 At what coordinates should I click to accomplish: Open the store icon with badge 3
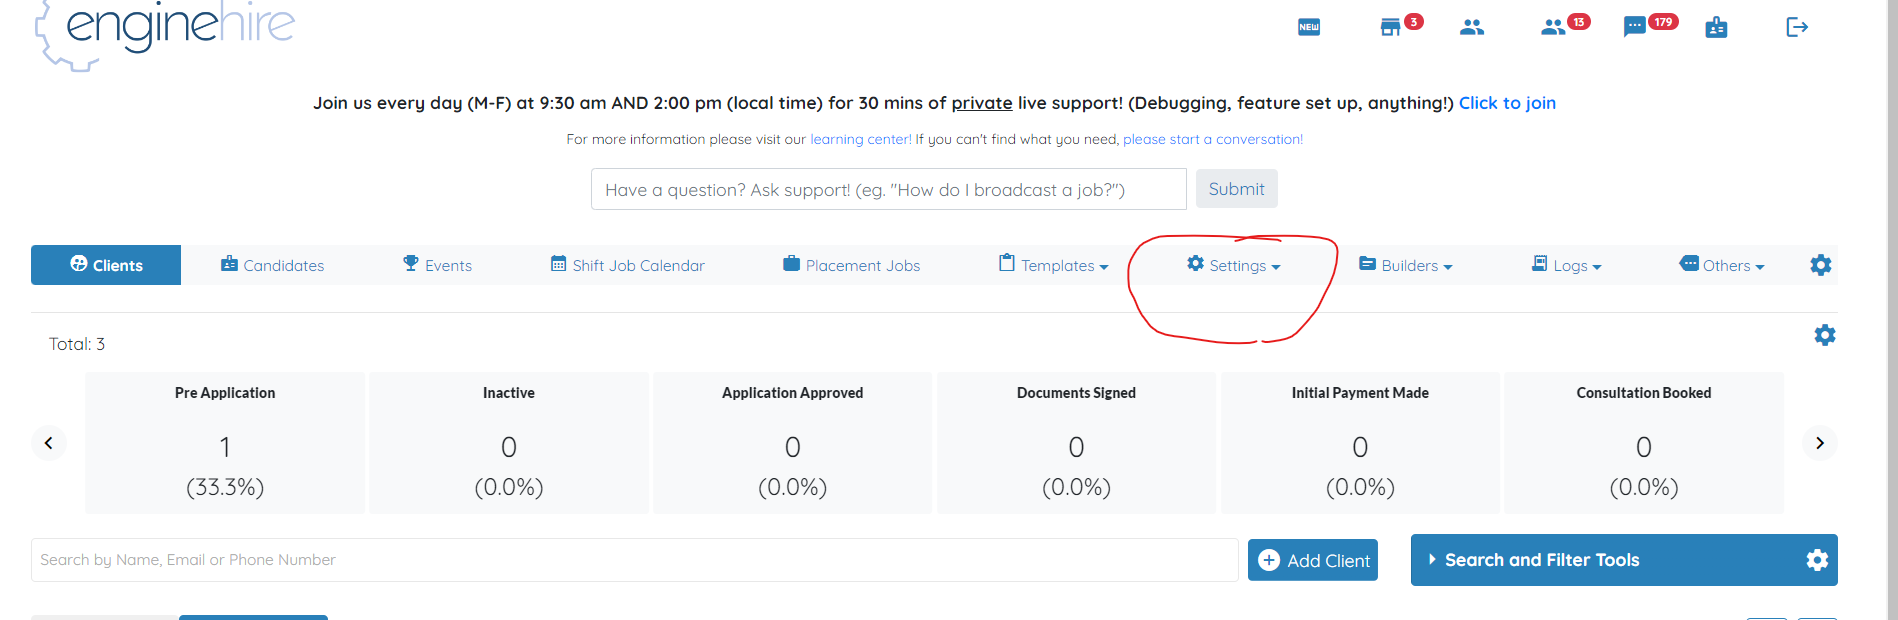click(1390, 27)
